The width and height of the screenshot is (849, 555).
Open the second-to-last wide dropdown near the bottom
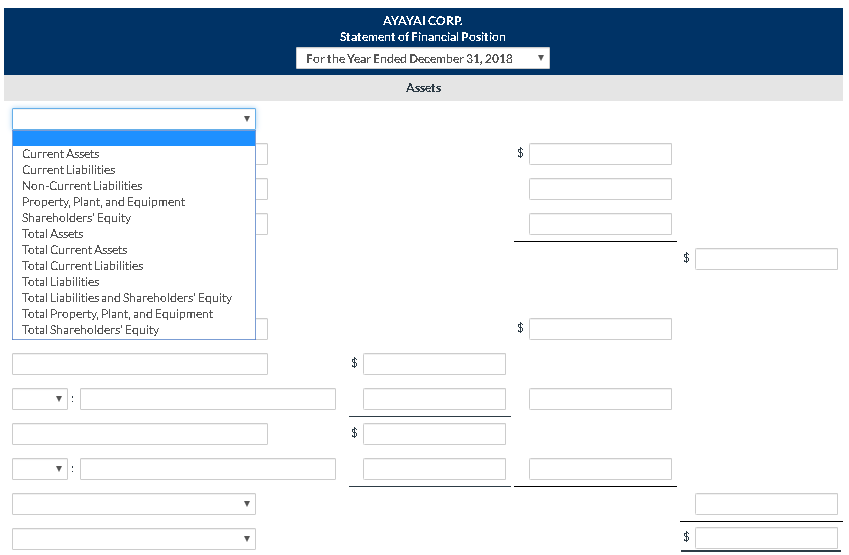134,504
